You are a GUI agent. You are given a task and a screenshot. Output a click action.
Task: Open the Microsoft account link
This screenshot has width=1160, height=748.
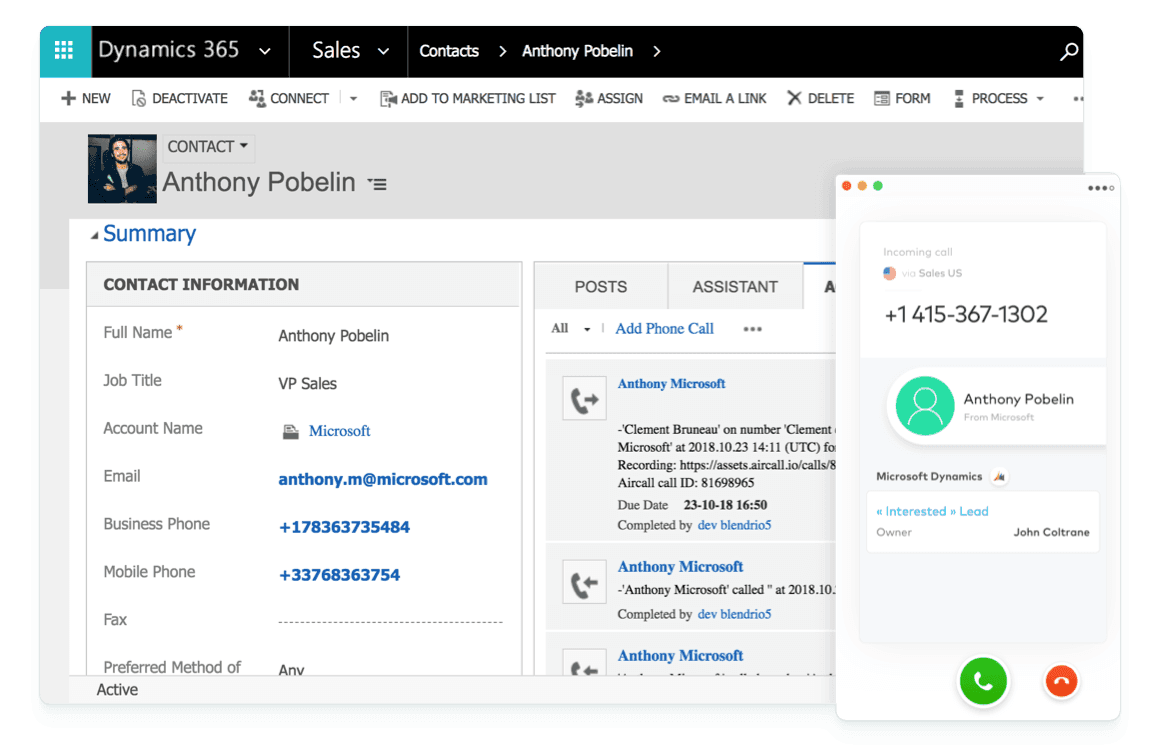pos(339,431)
